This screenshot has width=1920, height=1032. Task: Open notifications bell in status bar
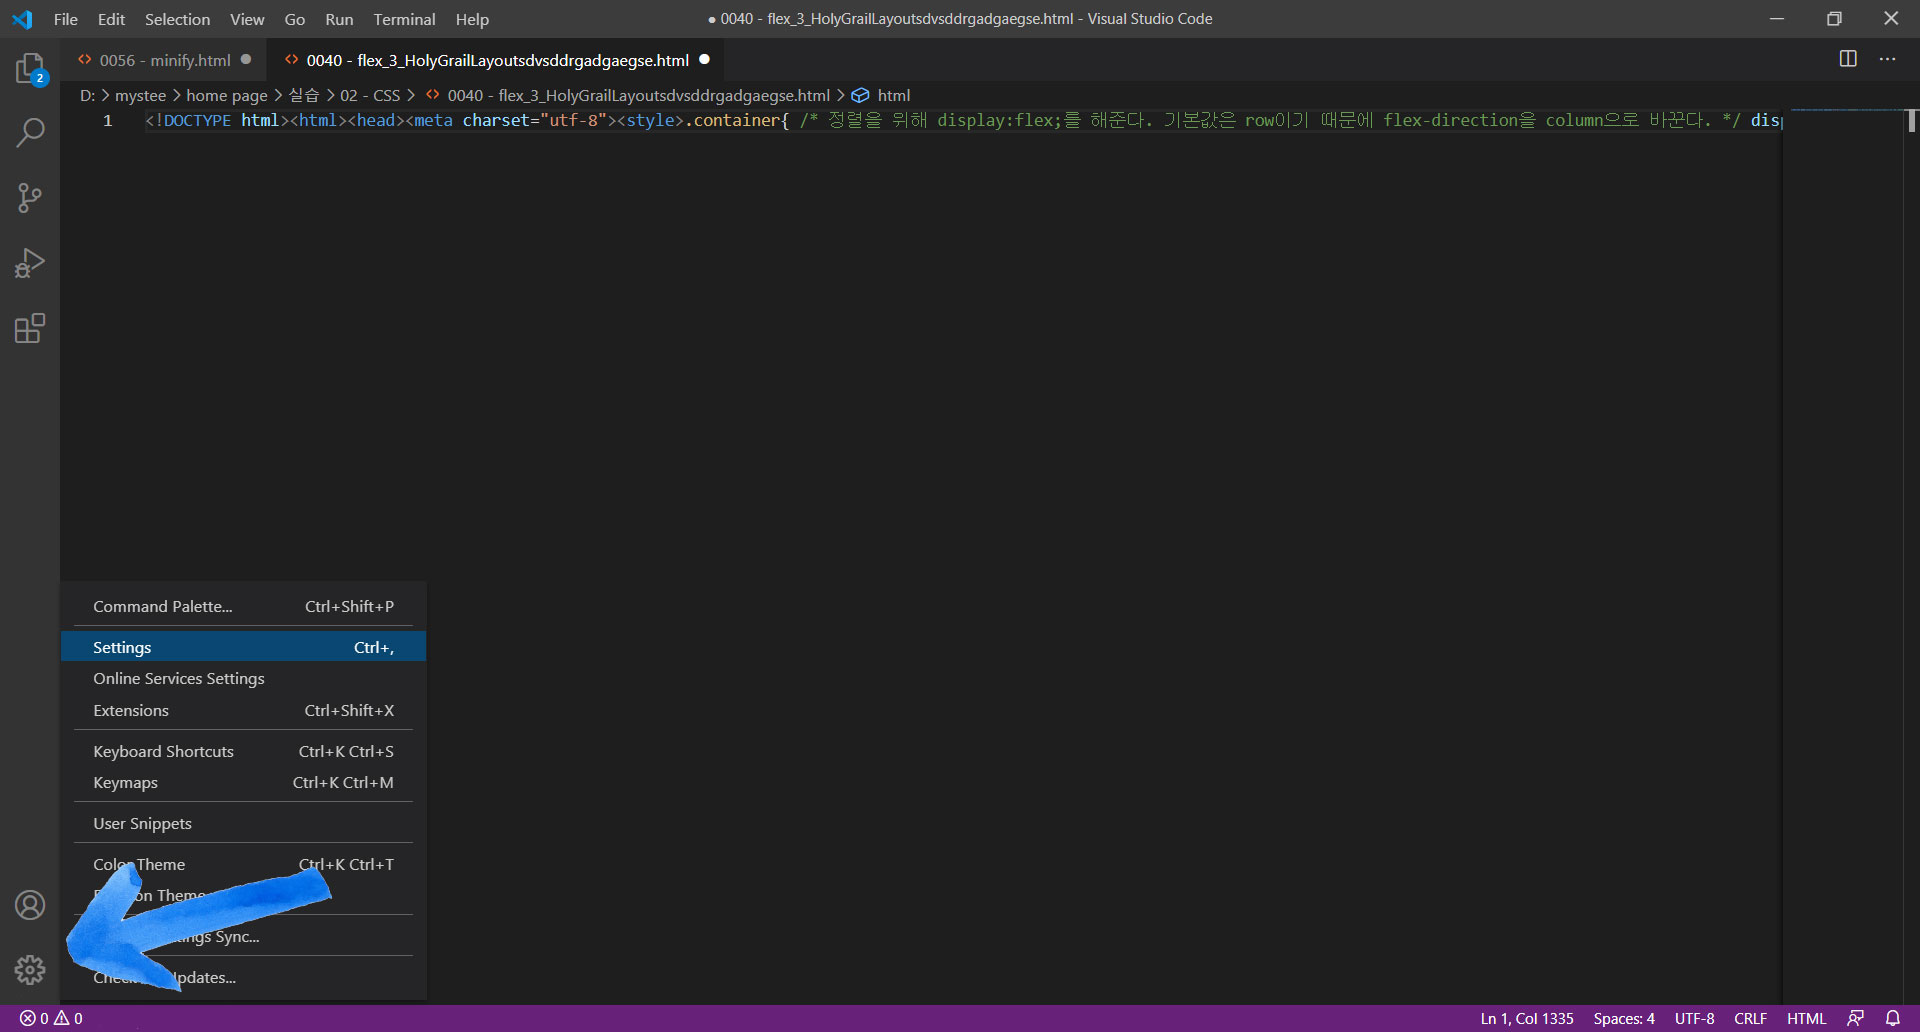point(1893,1018)
